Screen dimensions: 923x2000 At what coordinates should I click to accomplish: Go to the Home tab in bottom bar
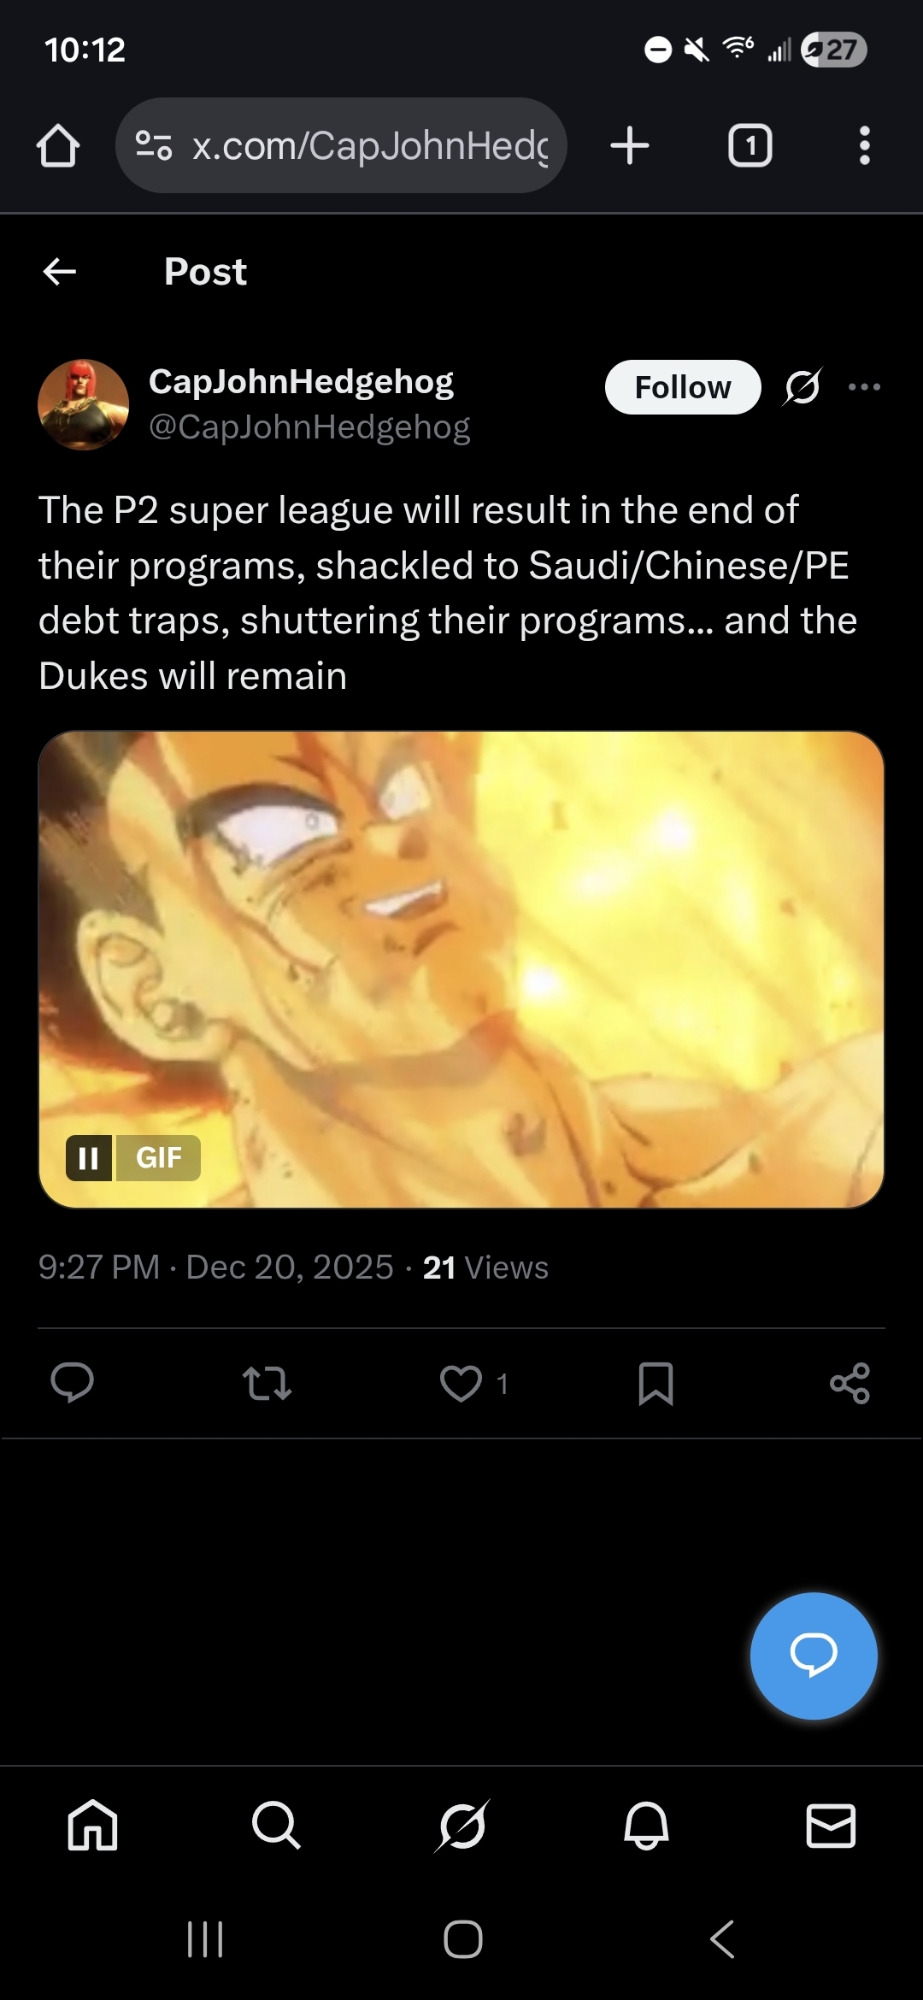pyautogui.click(x=93, y=1826)
